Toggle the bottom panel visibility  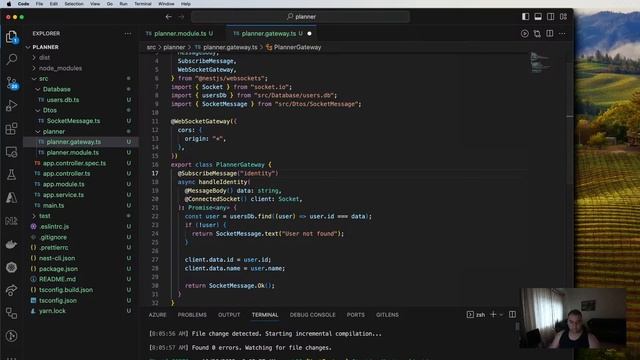(538, 17)
